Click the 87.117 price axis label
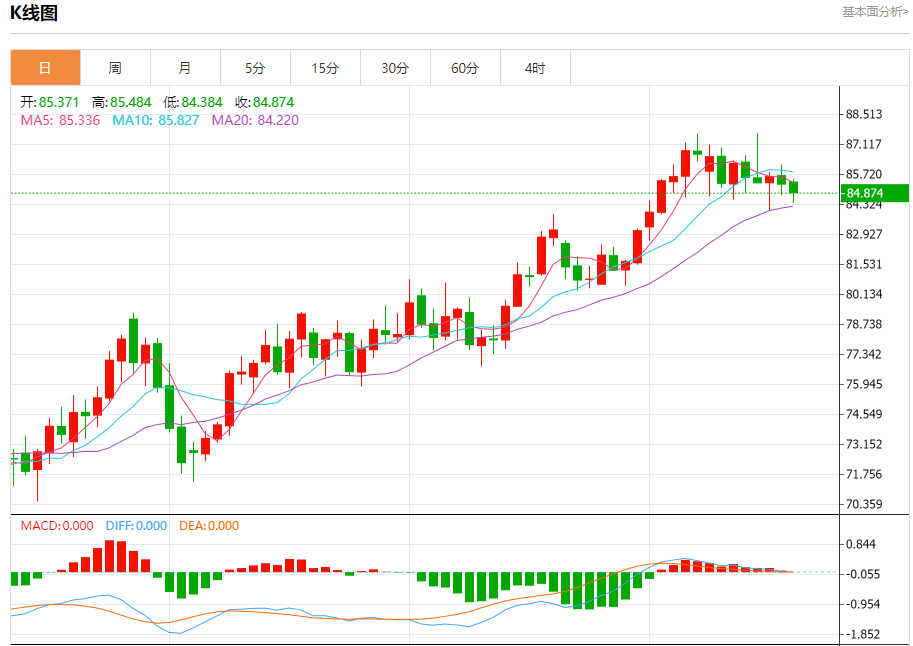Screen dimensions: 913x646 tap(864, 144)
